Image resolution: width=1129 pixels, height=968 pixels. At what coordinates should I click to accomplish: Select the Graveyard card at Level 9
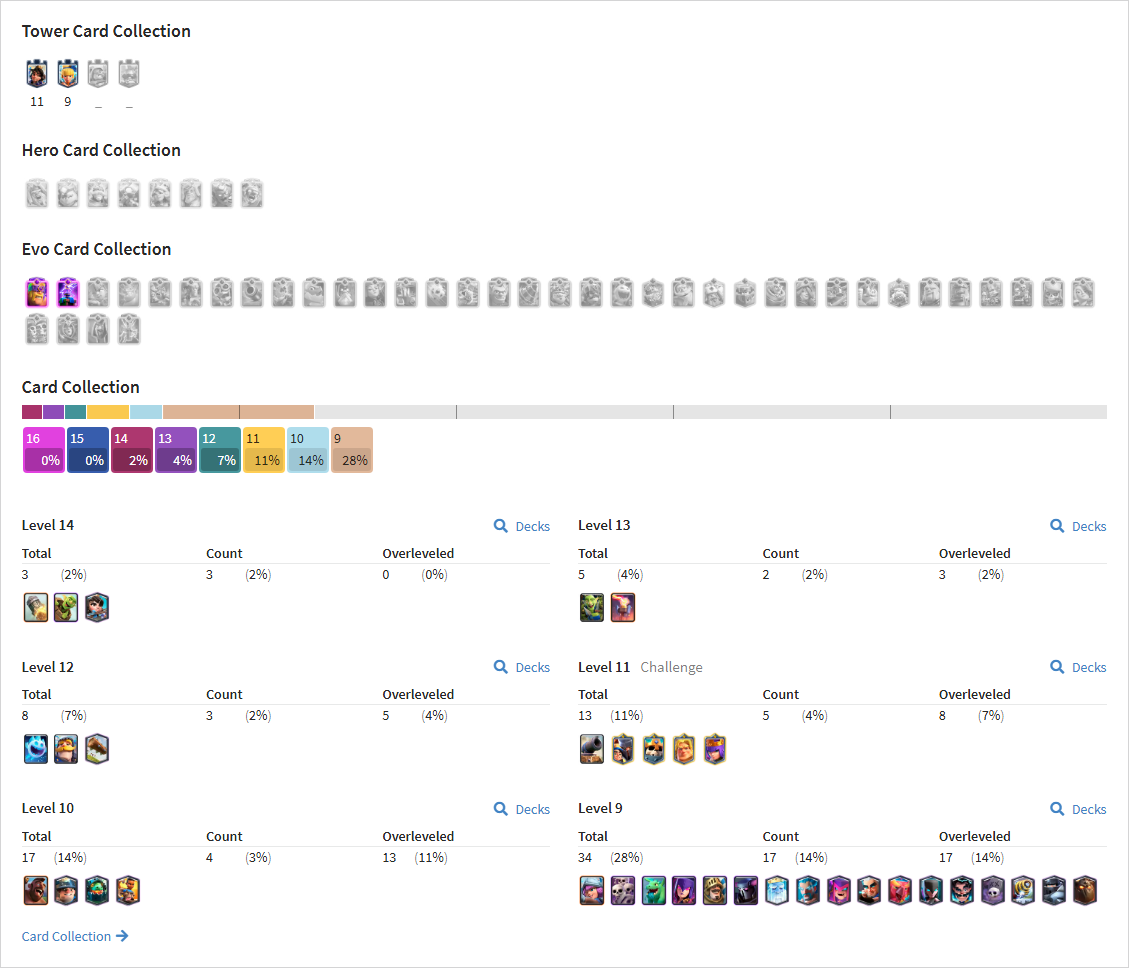[x=992, y=891]
